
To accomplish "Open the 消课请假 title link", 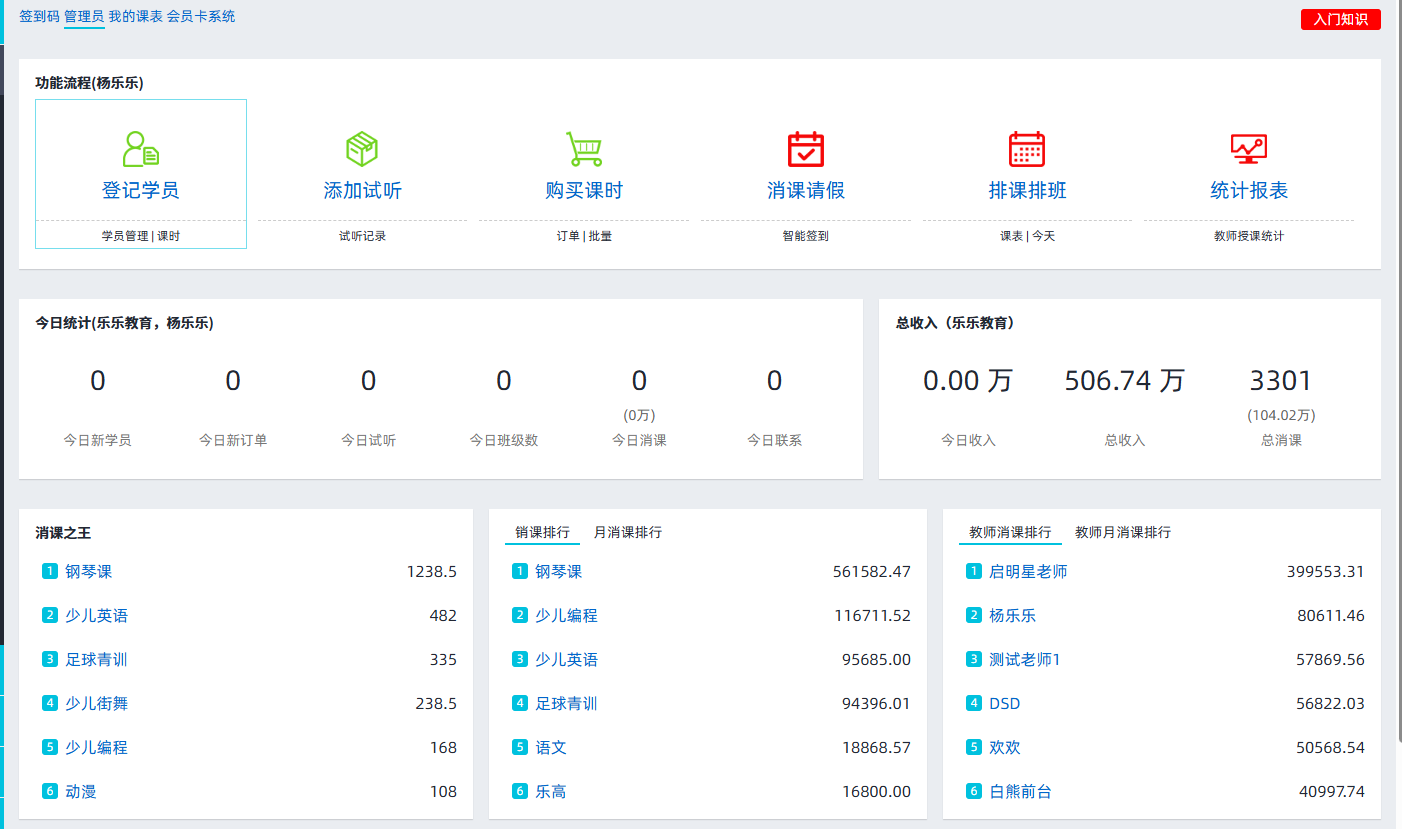I will tap(806, 190).
